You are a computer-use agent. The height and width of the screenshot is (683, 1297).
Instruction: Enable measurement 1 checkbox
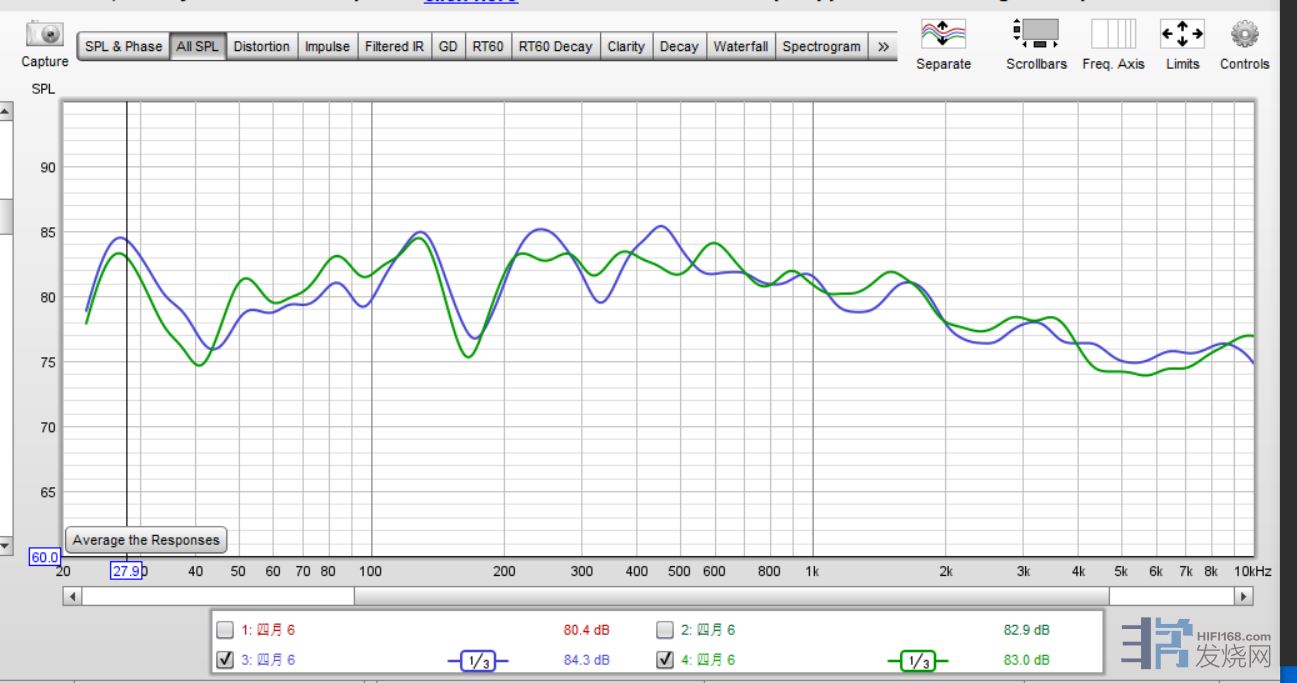pyautogui.click(x=225, y=630)
